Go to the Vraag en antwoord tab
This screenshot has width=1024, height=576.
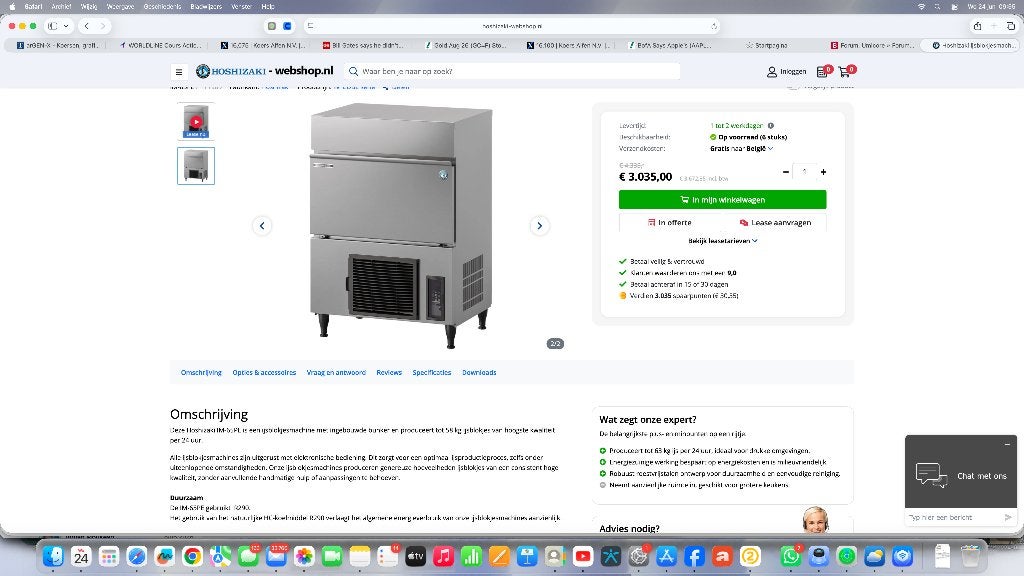click(336, 373)
